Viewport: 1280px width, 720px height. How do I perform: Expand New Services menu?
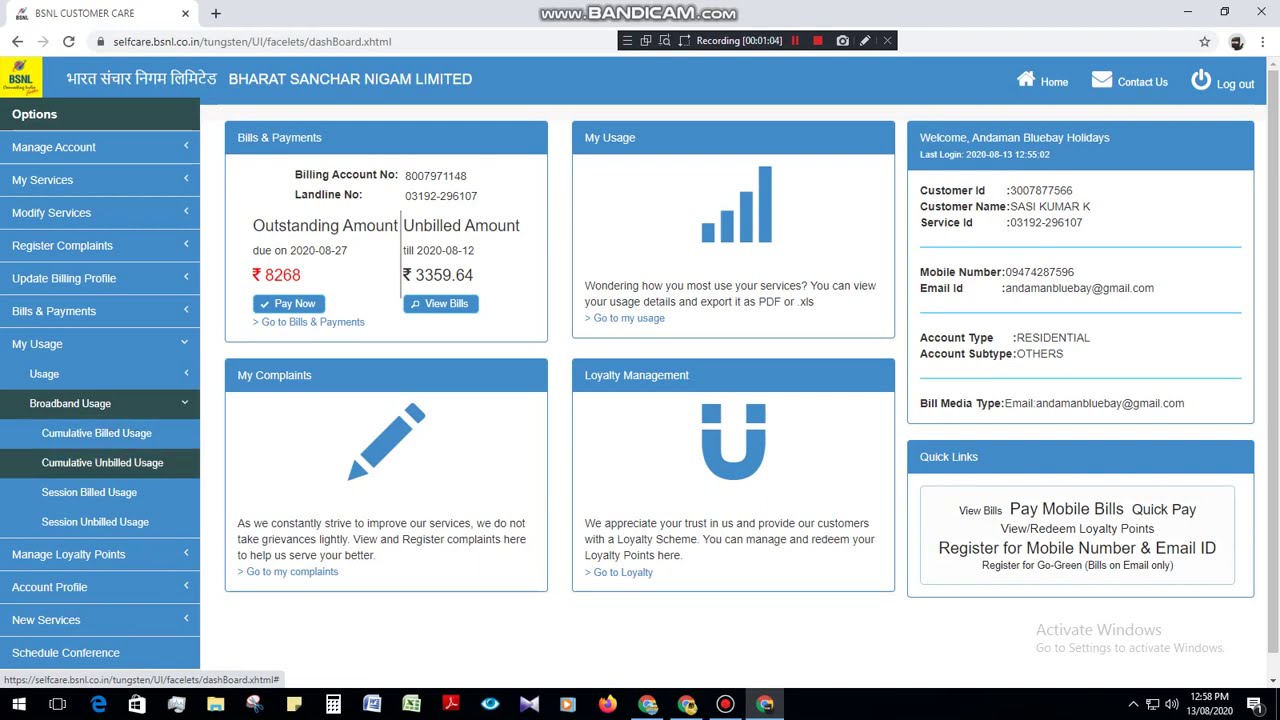[100, 620]
